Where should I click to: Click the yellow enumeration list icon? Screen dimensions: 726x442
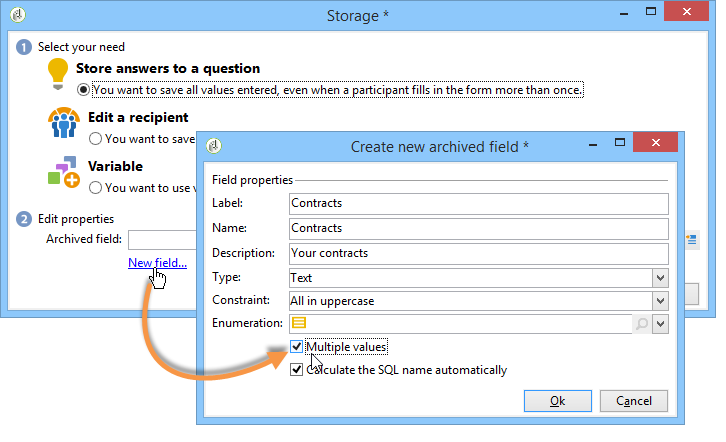click(299, 323)
